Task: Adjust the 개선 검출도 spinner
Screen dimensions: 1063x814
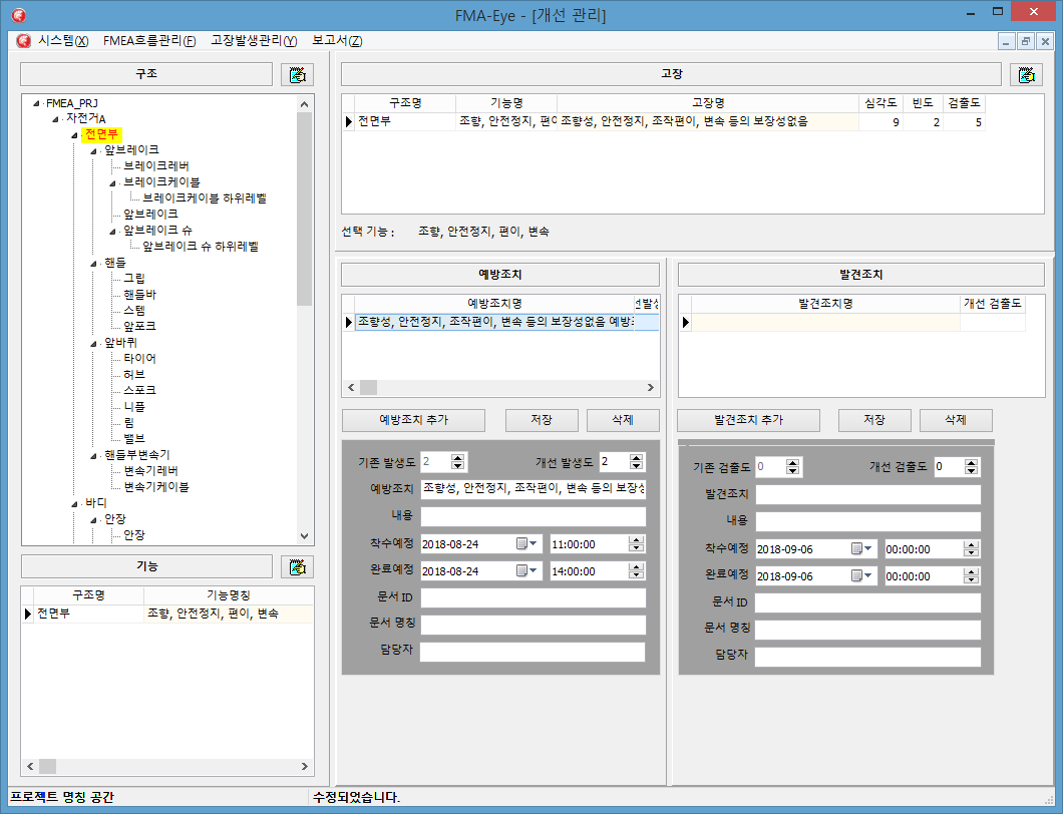Action: (971, 466)
